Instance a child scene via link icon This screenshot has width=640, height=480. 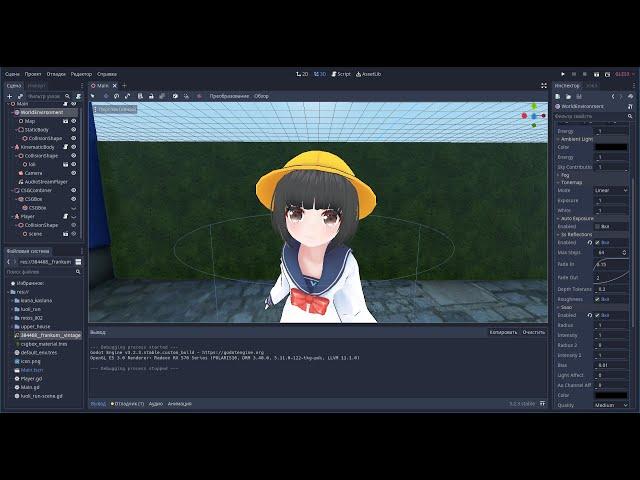coord(20,96)
